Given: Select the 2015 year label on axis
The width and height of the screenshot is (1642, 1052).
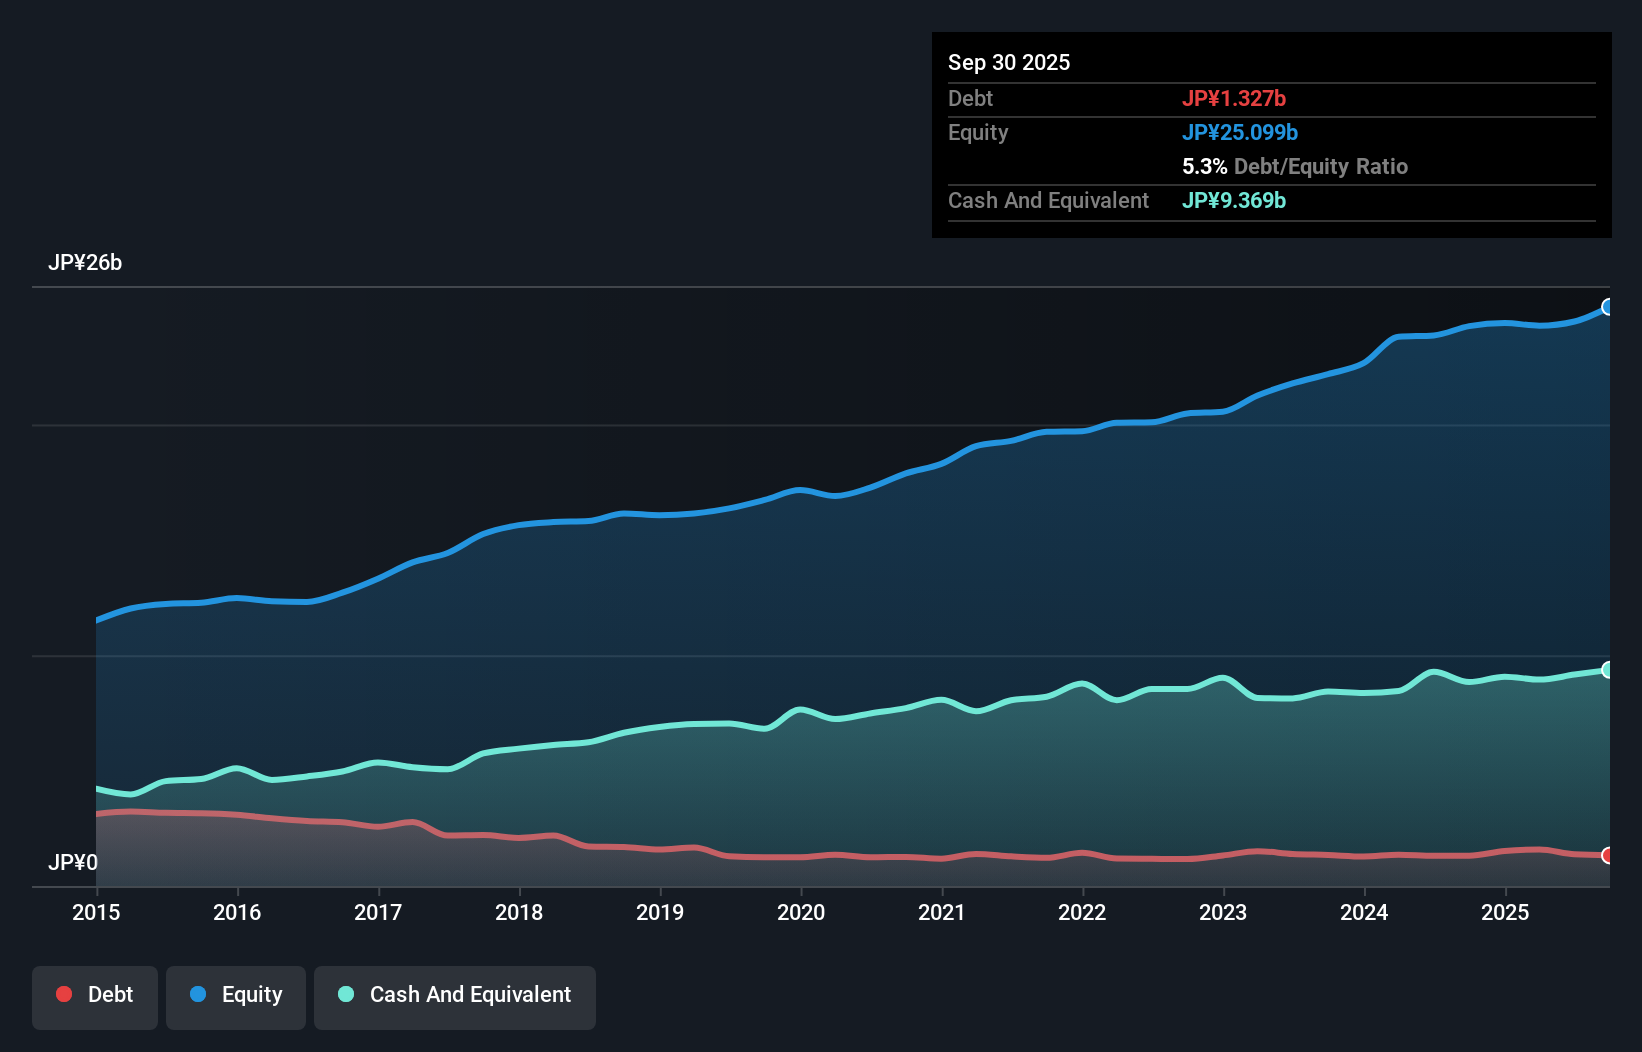Looking at the screenshot, I should (x=95, y=913).
